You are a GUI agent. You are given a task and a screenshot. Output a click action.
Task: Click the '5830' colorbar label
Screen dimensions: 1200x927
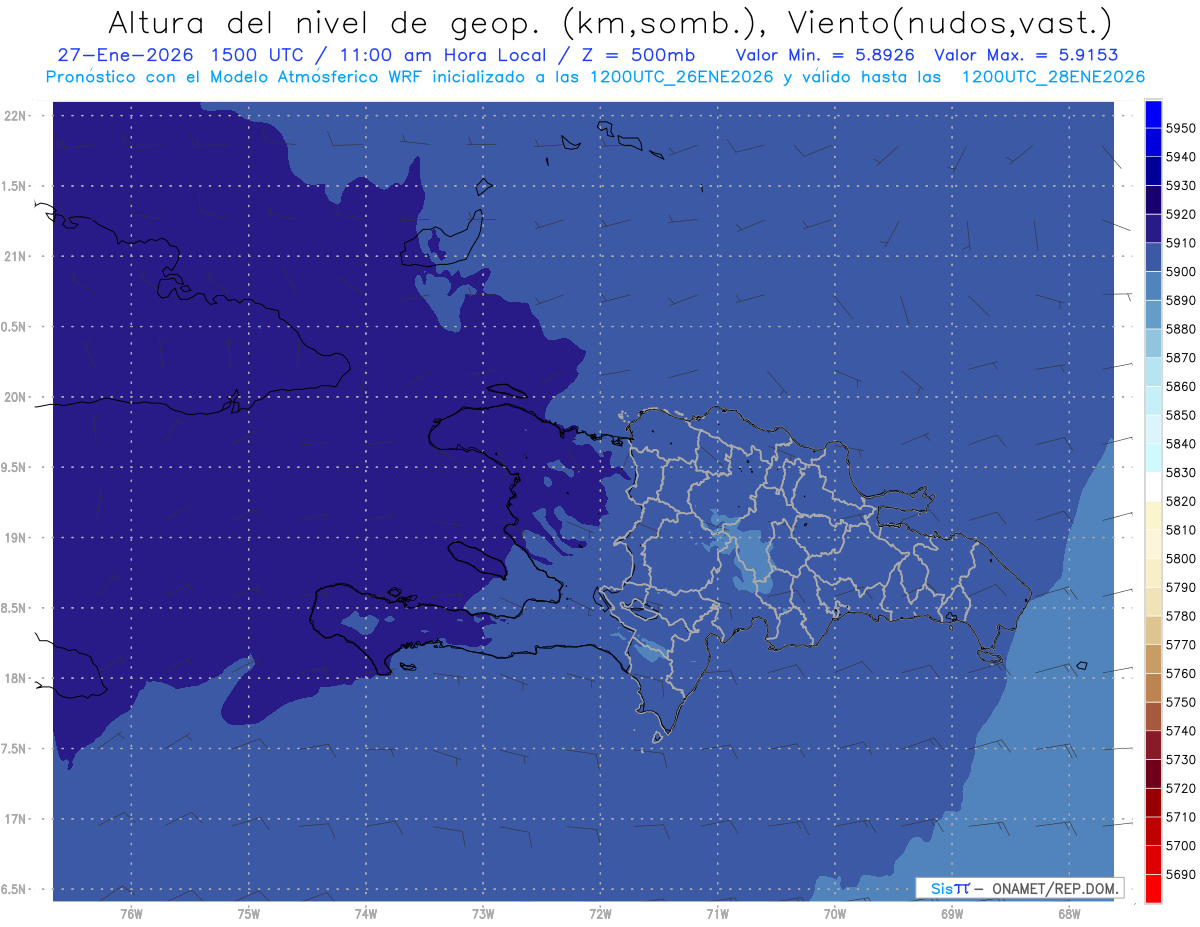1180,472
